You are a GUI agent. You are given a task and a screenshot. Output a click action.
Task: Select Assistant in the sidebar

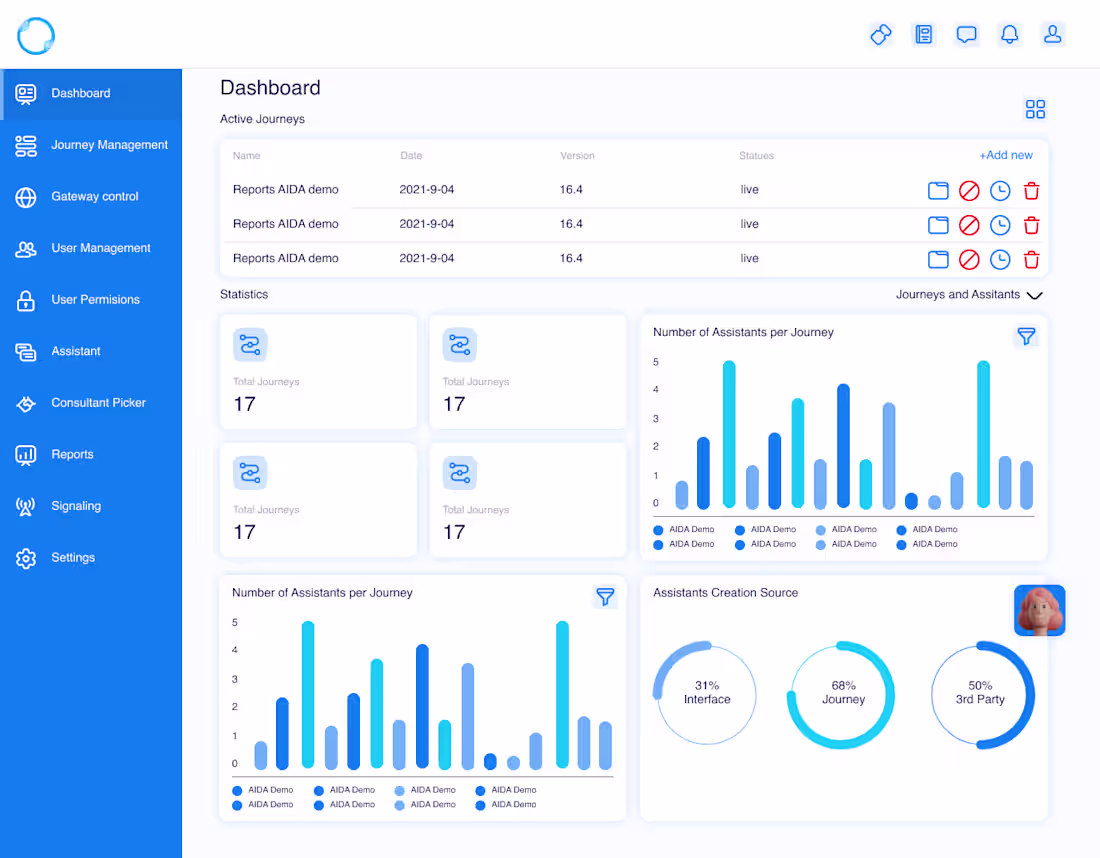[x=91, y=351]
